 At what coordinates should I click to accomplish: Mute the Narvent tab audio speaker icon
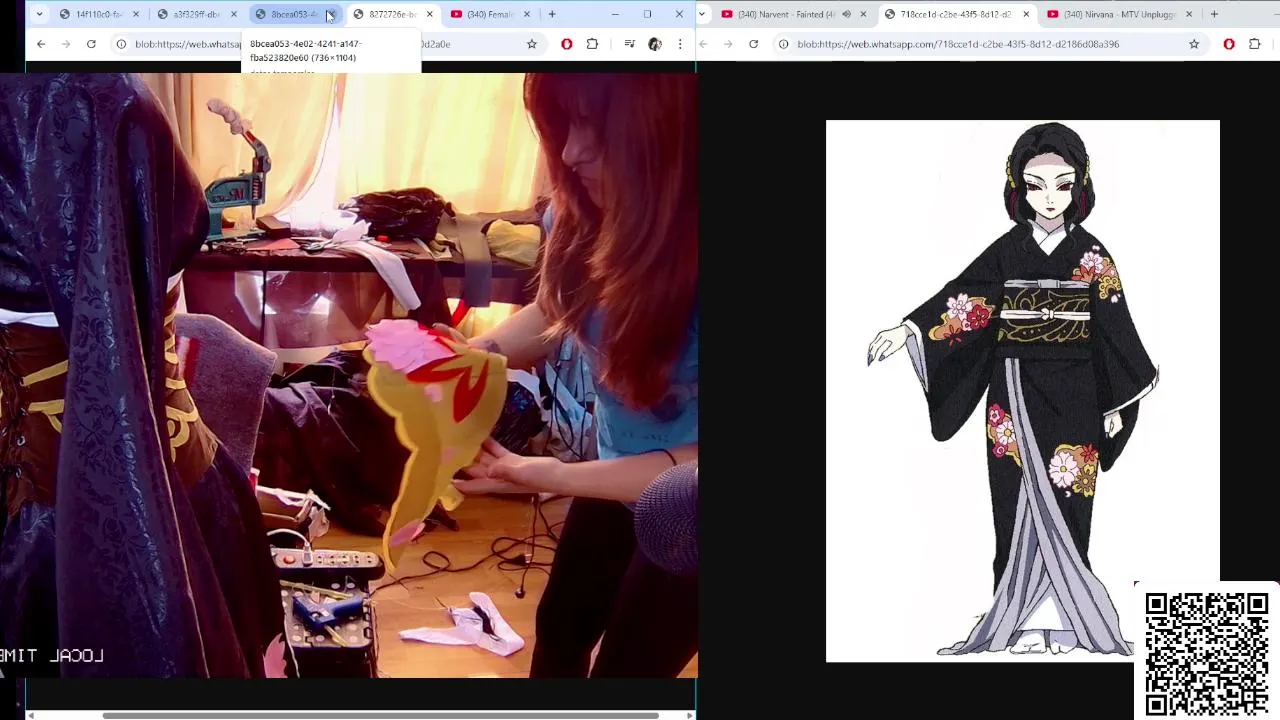847,14
